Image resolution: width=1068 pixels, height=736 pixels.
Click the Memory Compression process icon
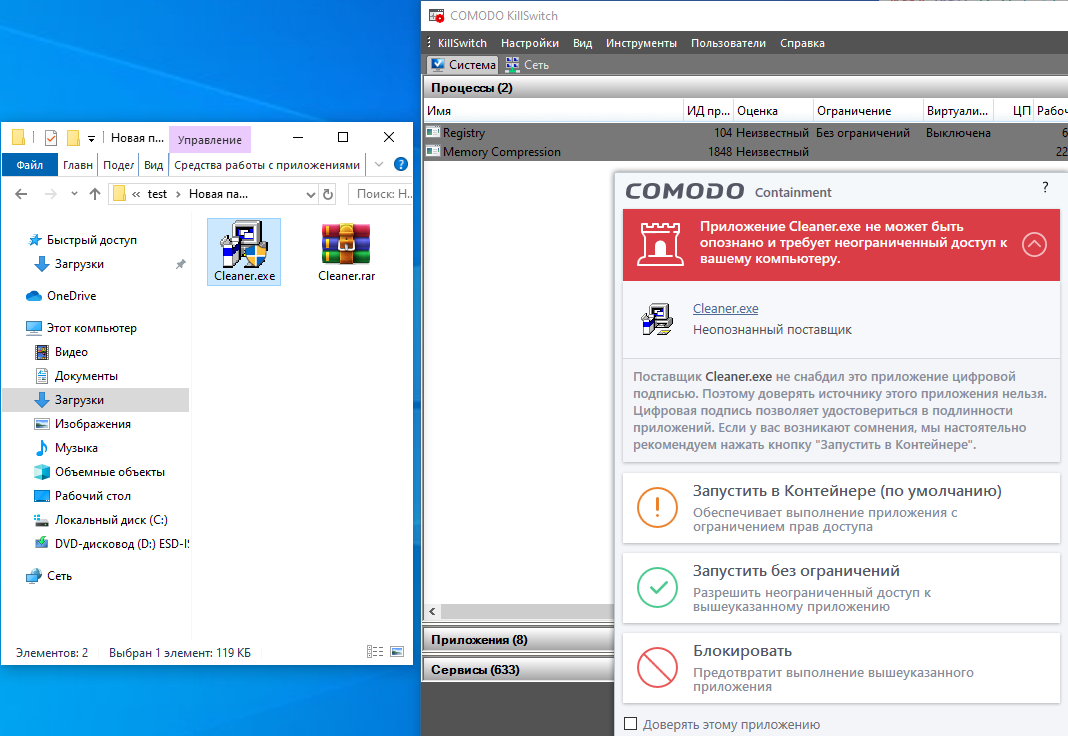tap(433, 151)
